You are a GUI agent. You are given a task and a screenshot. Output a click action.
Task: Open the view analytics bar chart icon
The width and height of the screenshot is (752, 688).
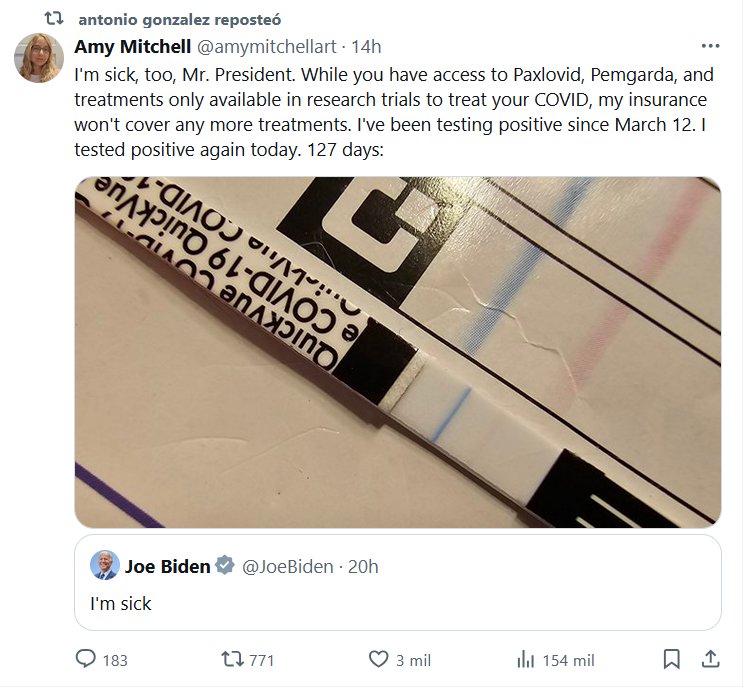[525, 660]
